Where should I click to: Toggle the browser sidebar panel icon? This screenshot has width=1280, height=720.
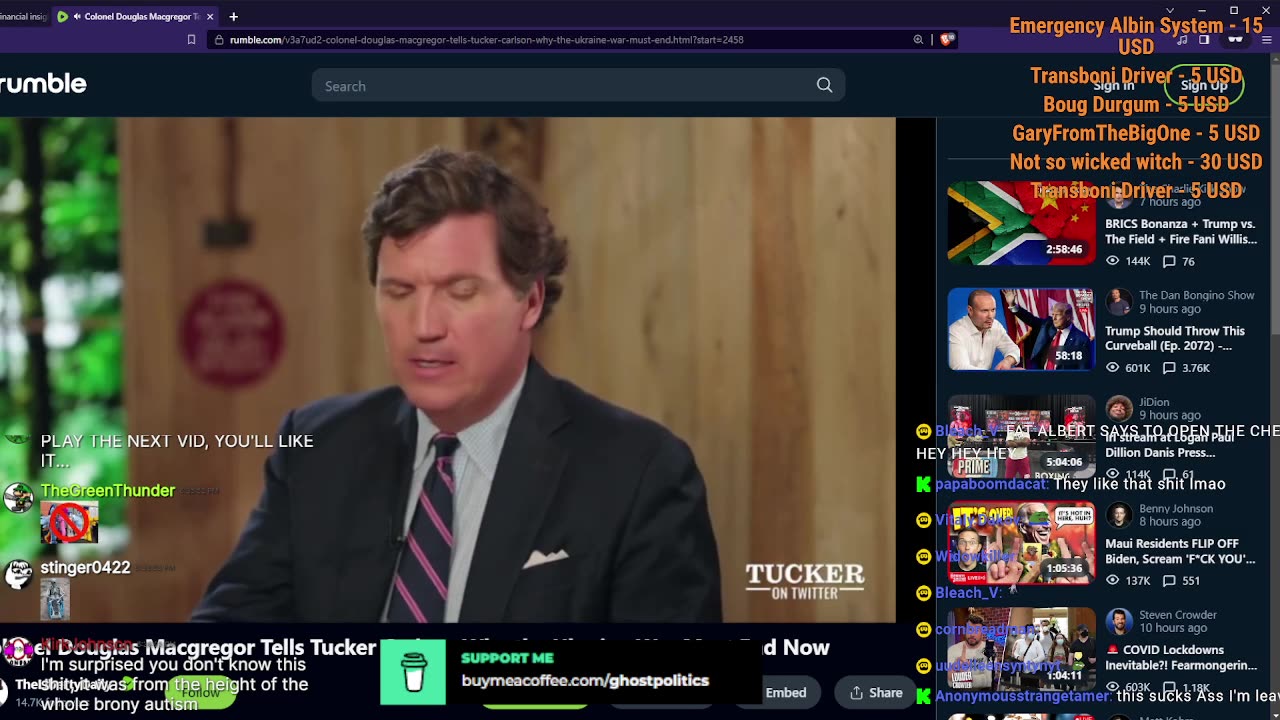[x=1204, y=40]
